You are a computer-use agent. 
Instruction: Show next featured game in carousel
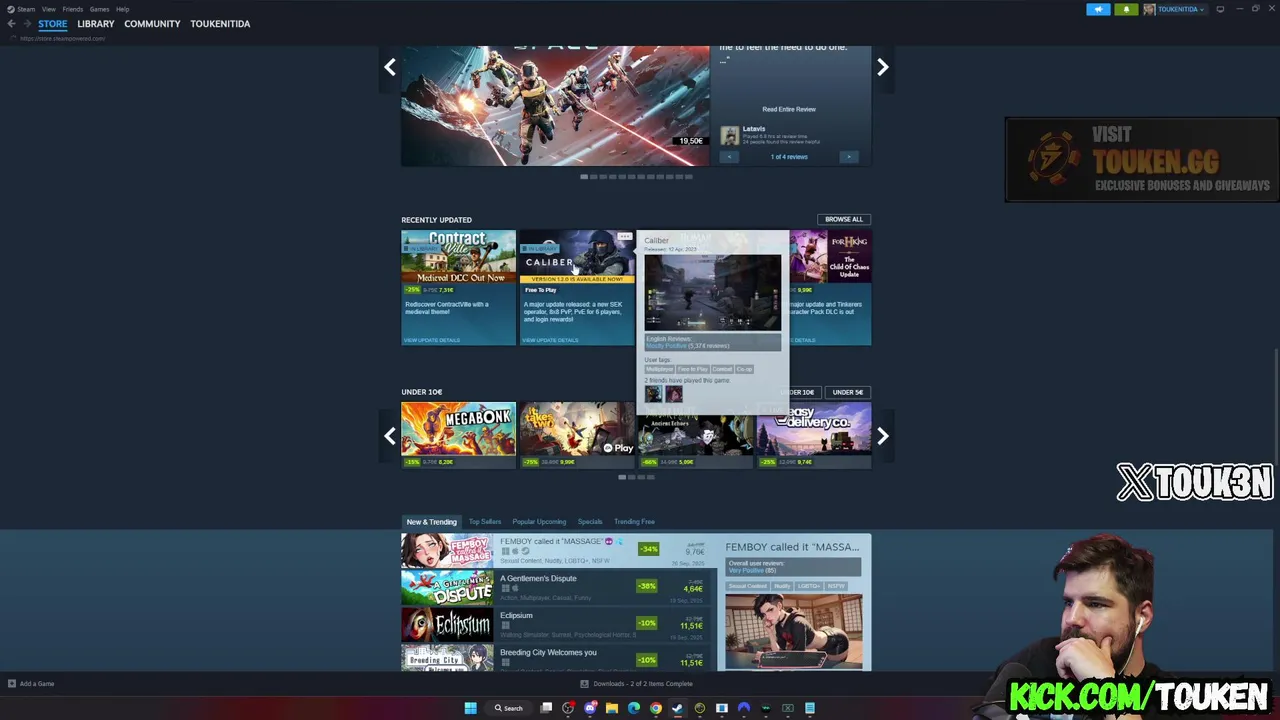coord(882,67)
